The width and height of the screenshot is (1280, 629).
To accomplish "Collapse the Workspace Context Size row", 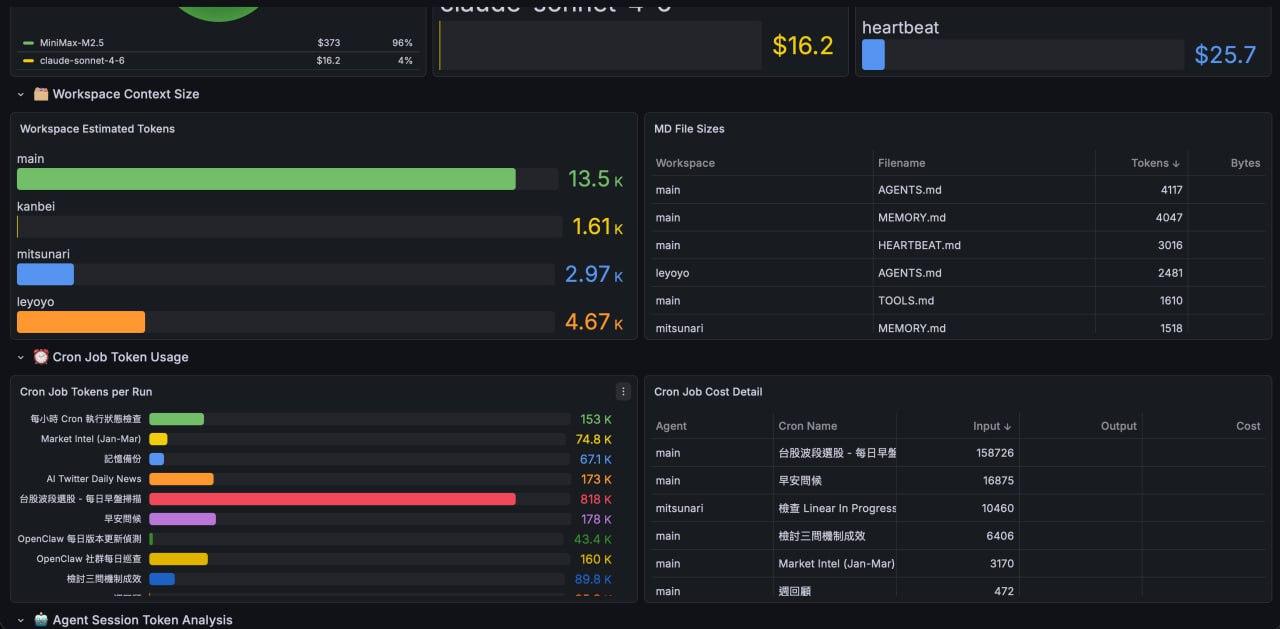I will (x=21, y=94).
